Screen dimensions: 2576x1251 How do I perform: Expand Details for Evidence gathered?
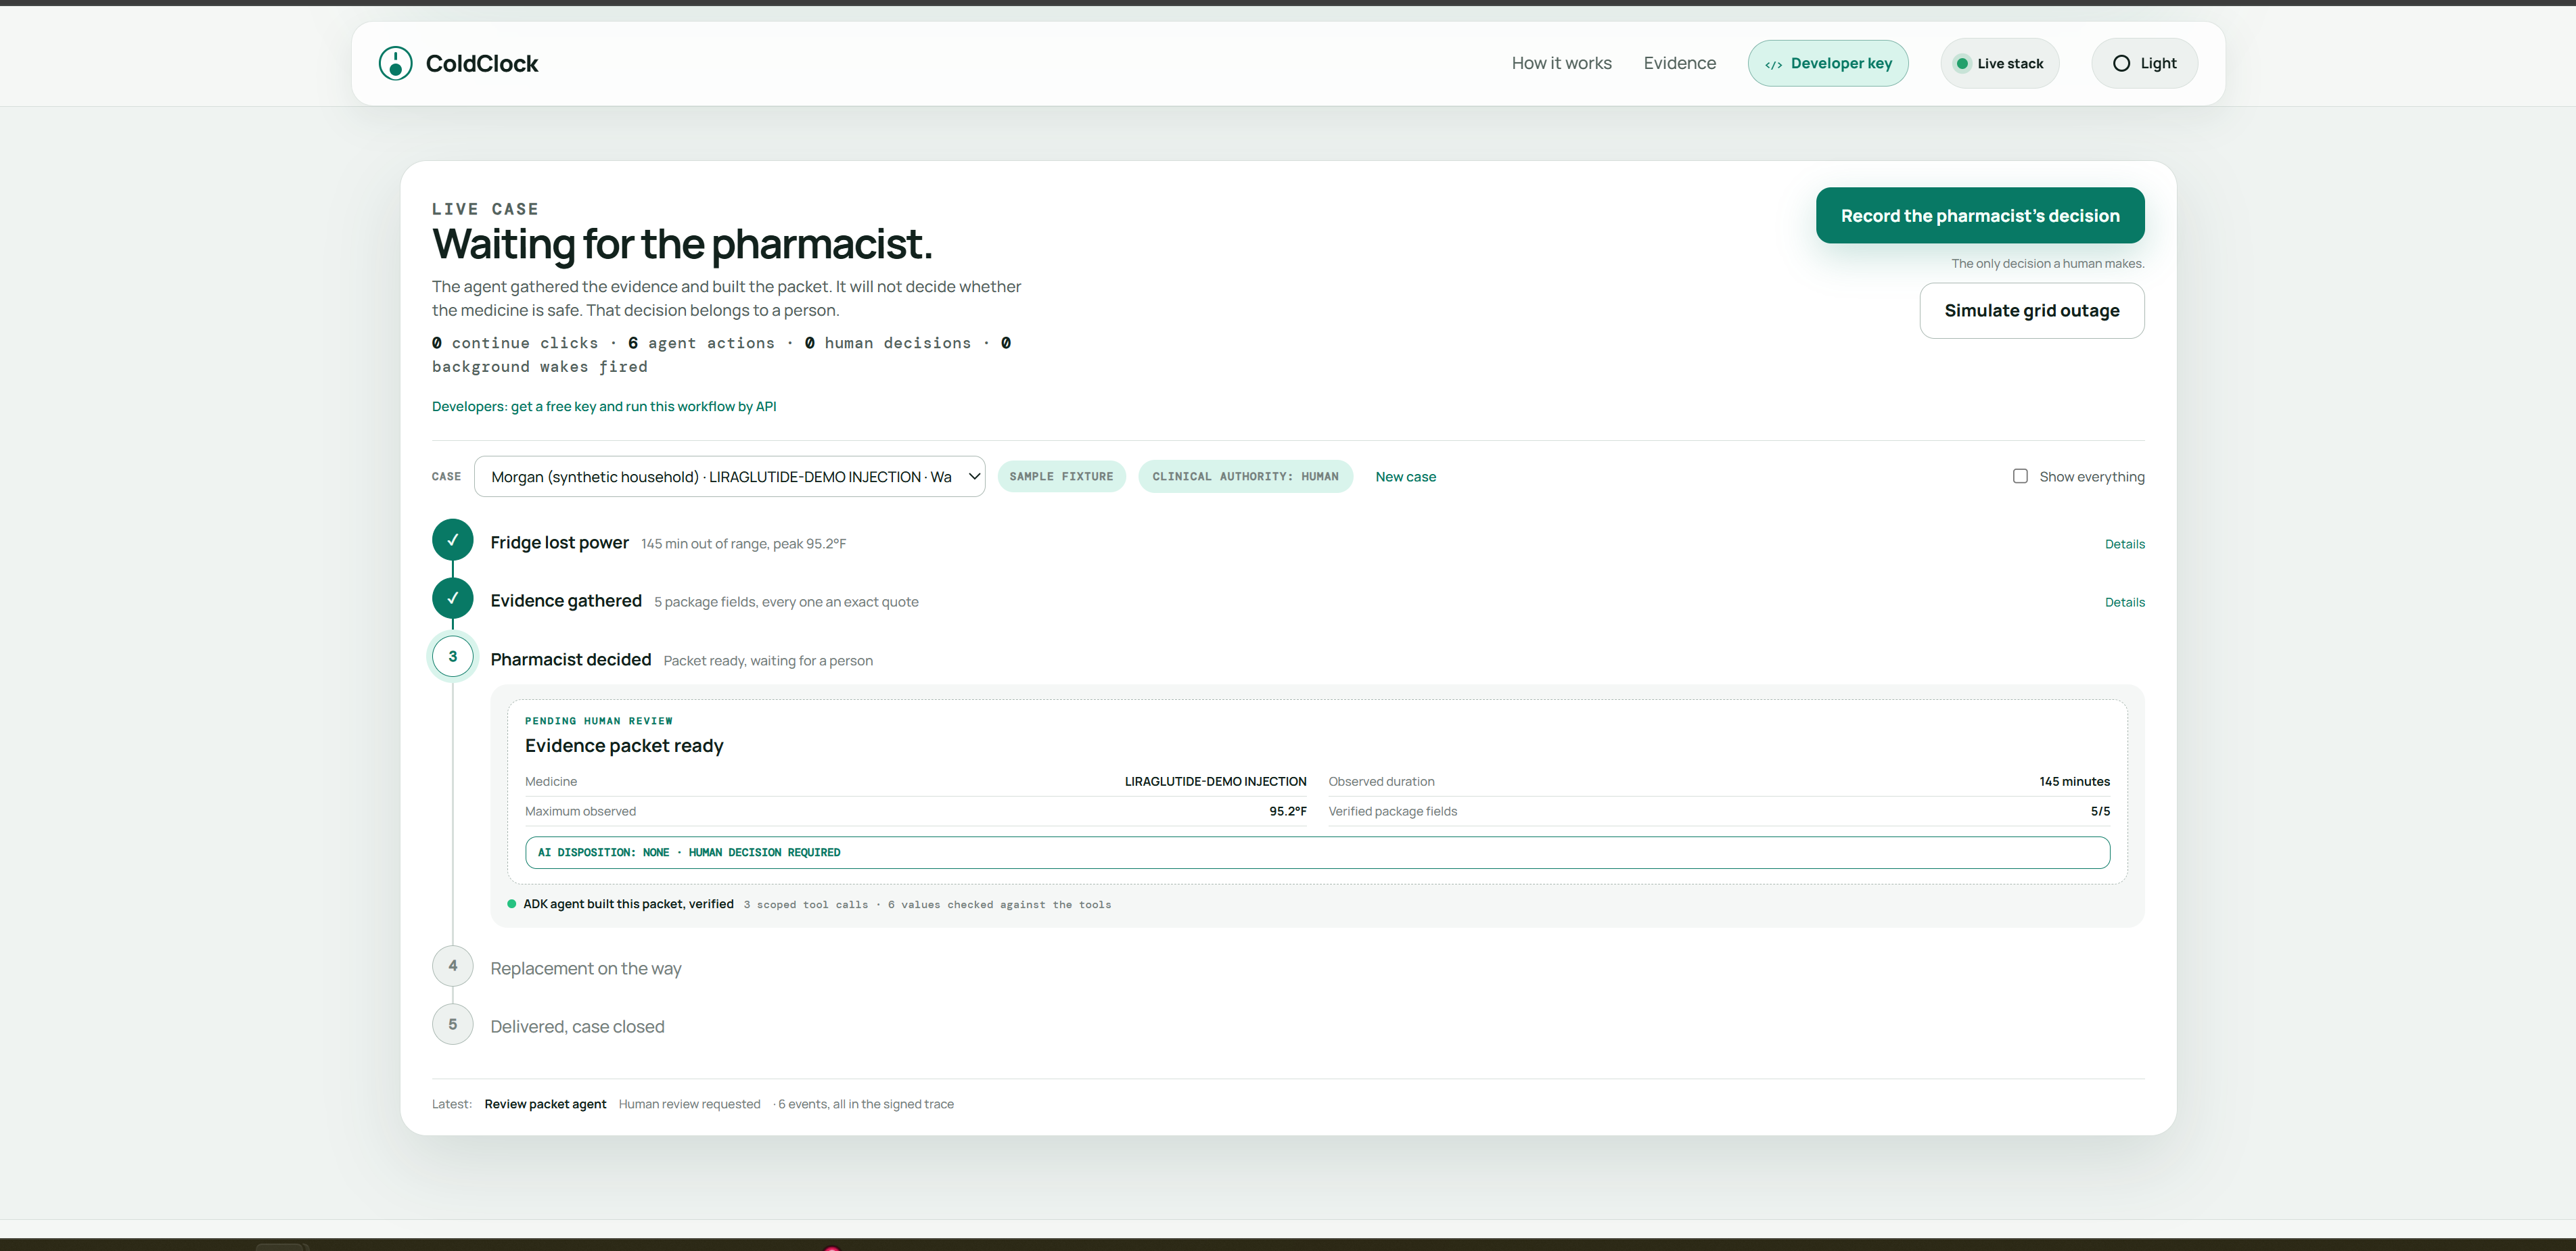point(2124,602)
